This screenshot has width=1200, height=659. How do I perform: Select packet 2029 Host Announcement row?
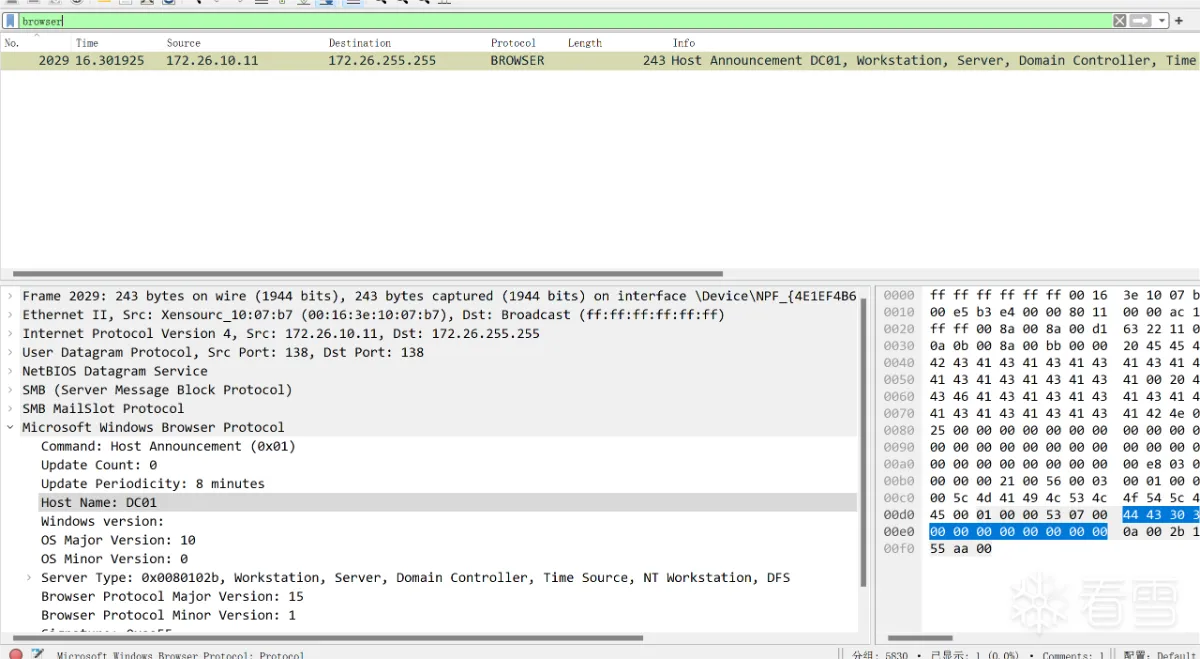pyautogui.click(x=600, y=61)
